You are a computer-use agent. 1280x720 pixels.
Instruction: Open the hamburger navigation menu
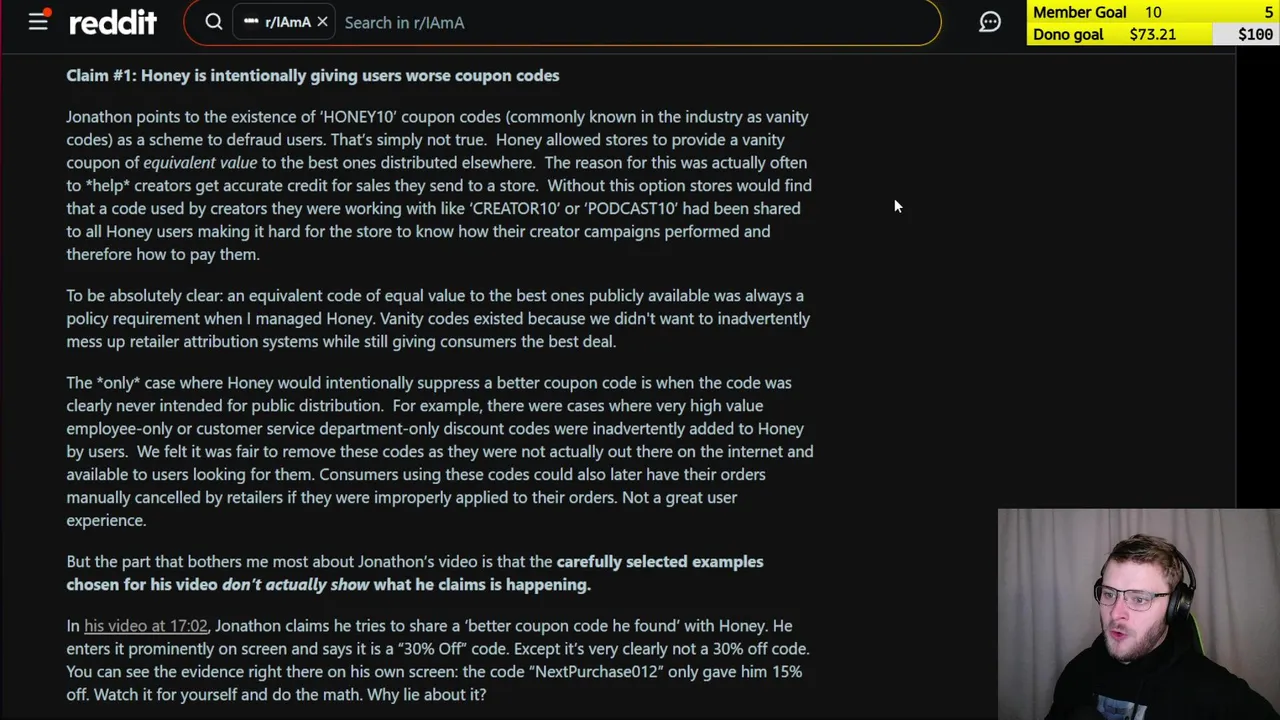38,21
